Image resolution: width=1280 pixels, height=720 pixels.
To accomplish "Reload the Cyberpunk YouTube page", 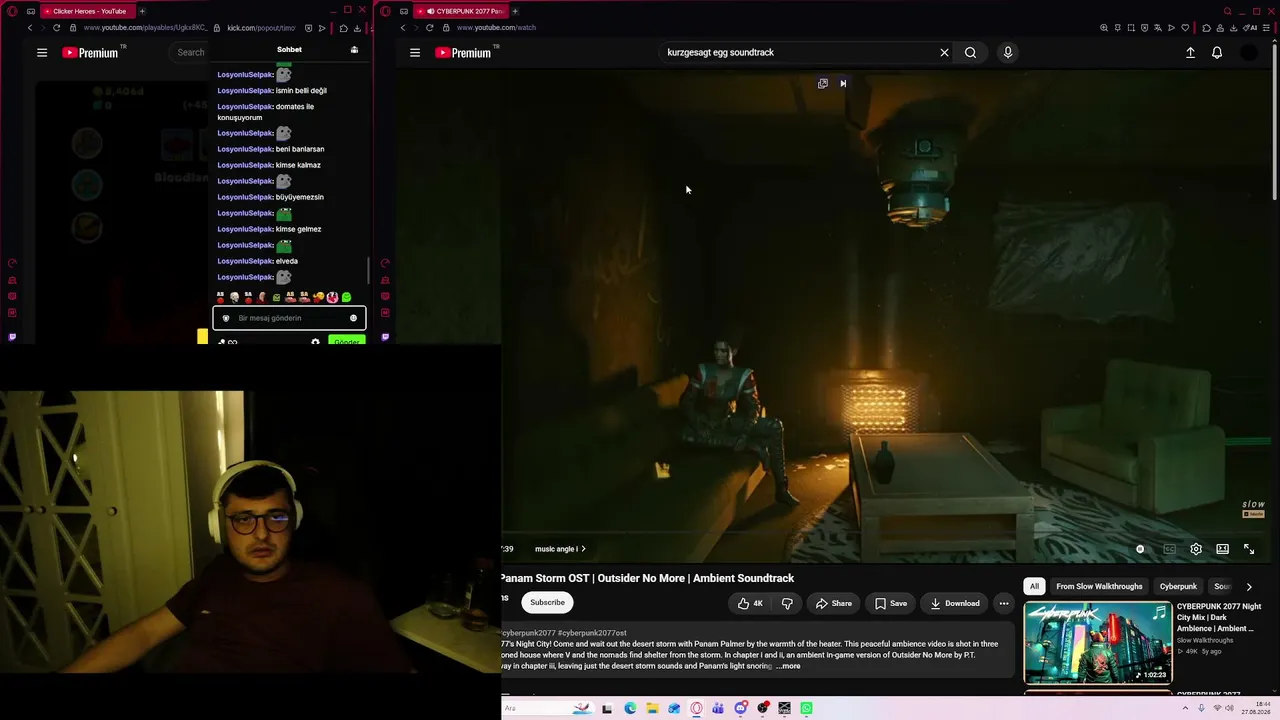I will (x=429, y=28).
